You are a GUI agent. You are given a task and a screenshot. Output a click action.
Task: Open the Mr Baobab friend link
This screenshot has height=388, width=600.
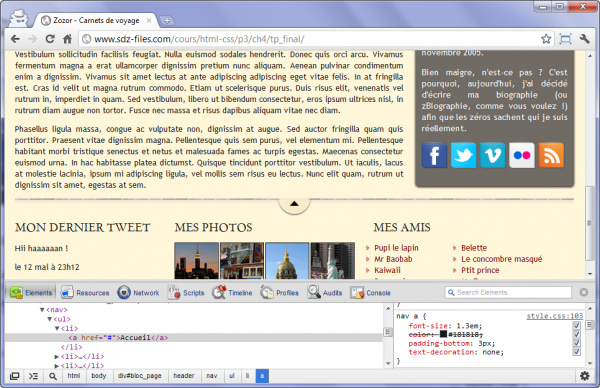(393, 259)
